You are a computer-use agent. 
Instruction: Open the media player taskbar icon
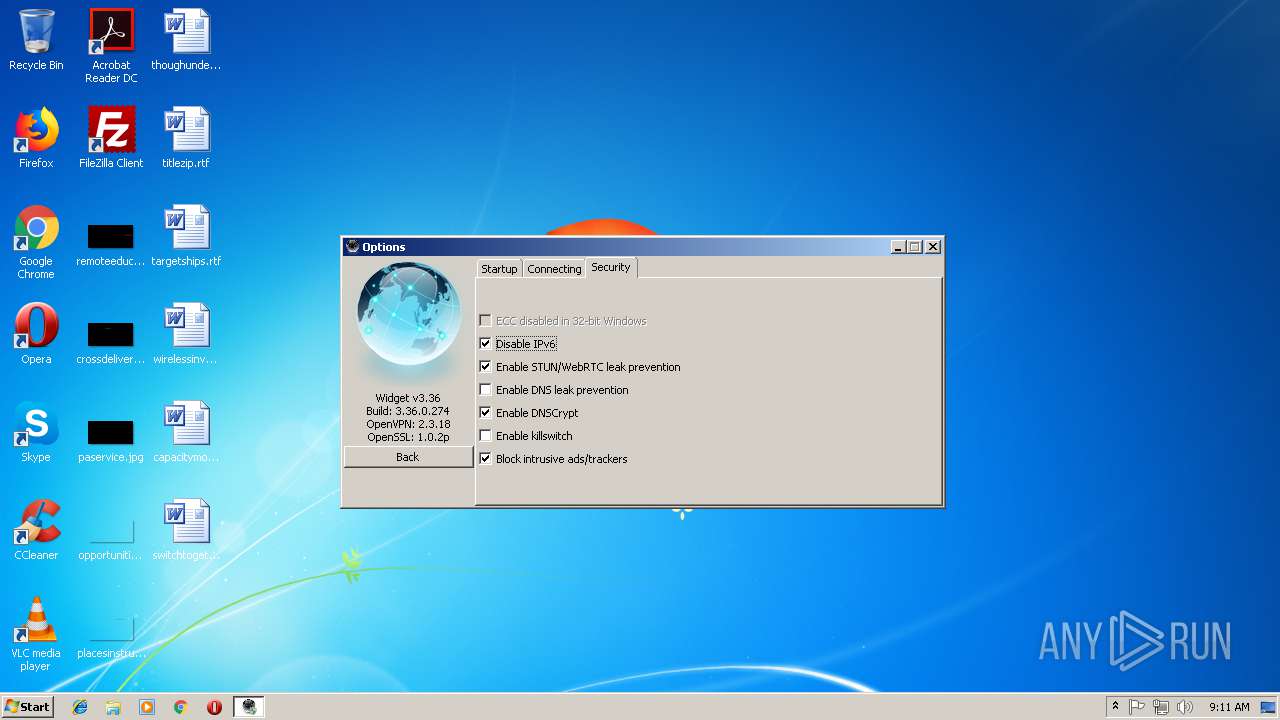tap(147, 707)
